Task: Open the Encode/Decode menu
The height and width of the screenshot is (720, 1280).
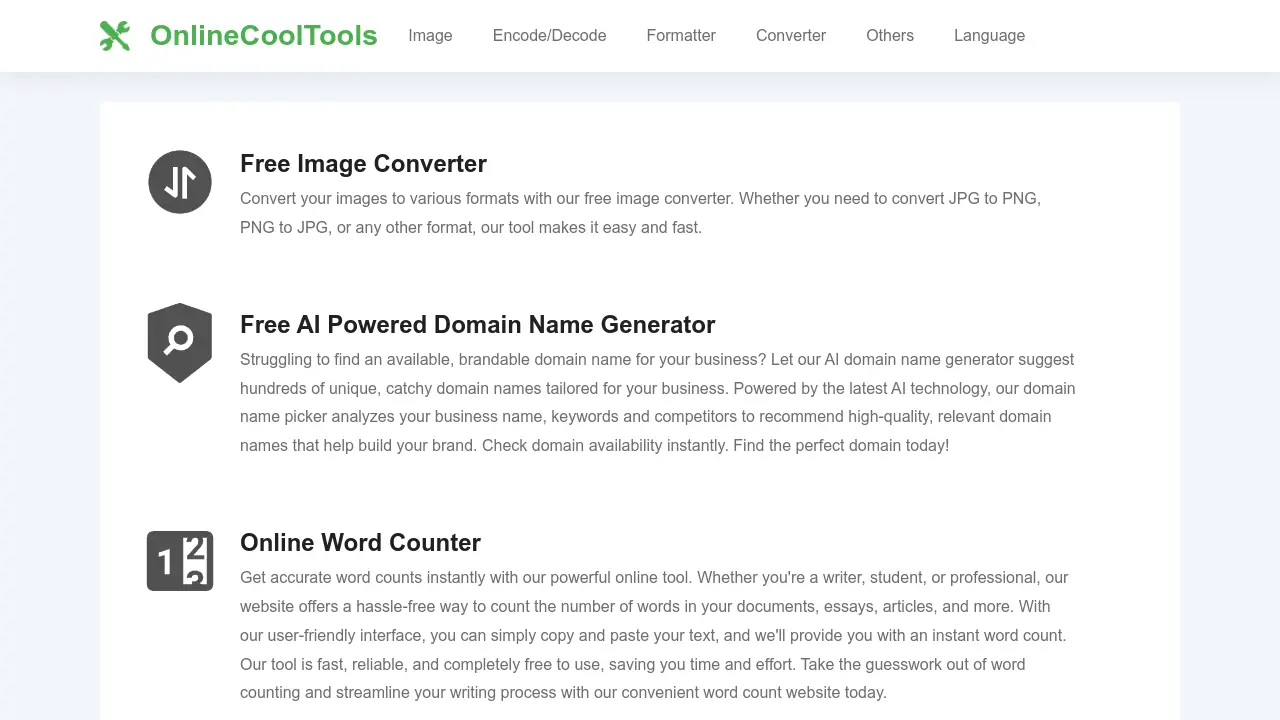Action: pyautogui.click(x=549, y=36)
